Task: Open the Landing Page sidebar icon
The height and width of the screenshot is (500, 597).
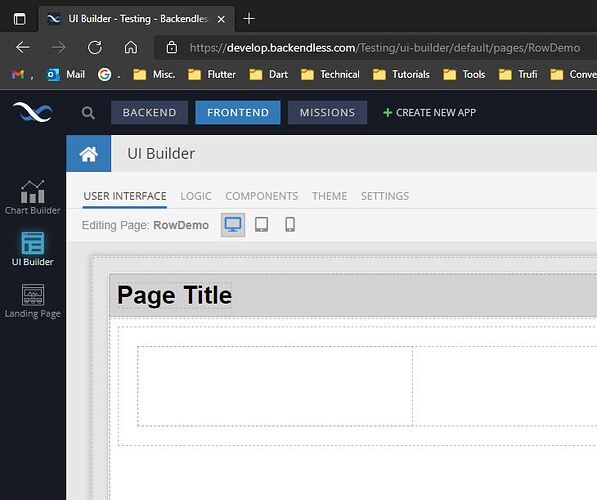Action: [32, 301]
